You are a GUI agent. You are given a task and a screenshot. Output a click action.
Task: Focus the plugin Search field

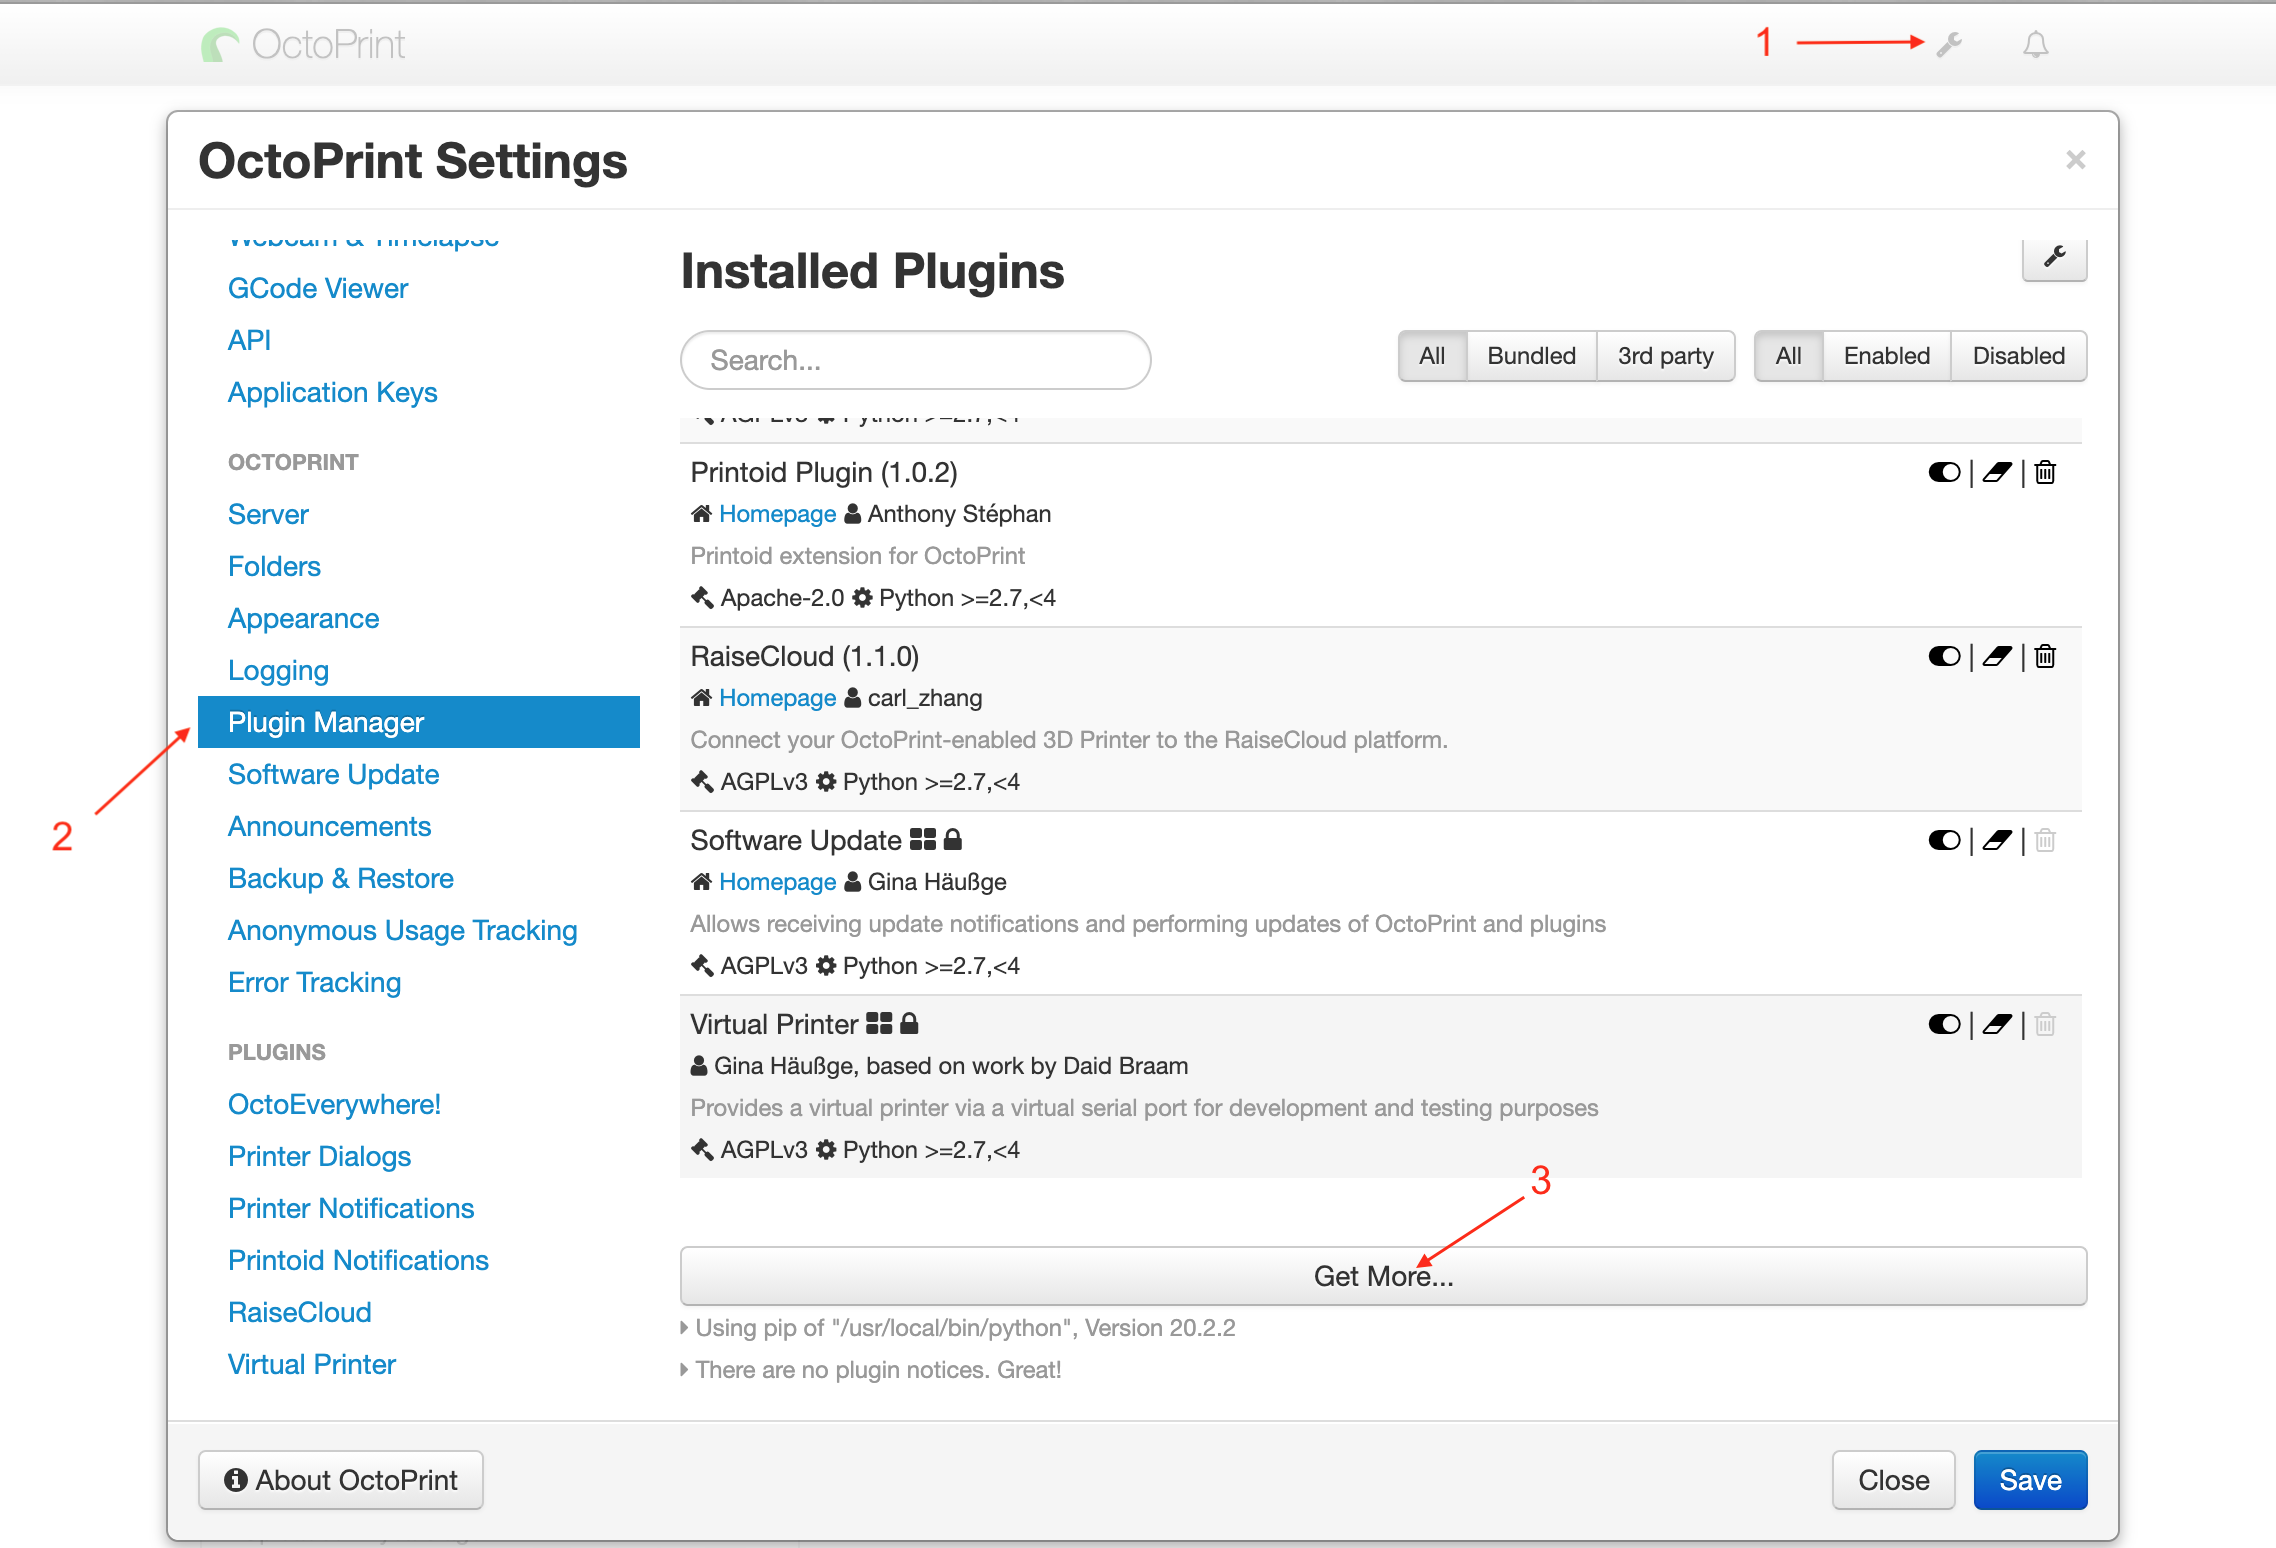tap(915, 360)
